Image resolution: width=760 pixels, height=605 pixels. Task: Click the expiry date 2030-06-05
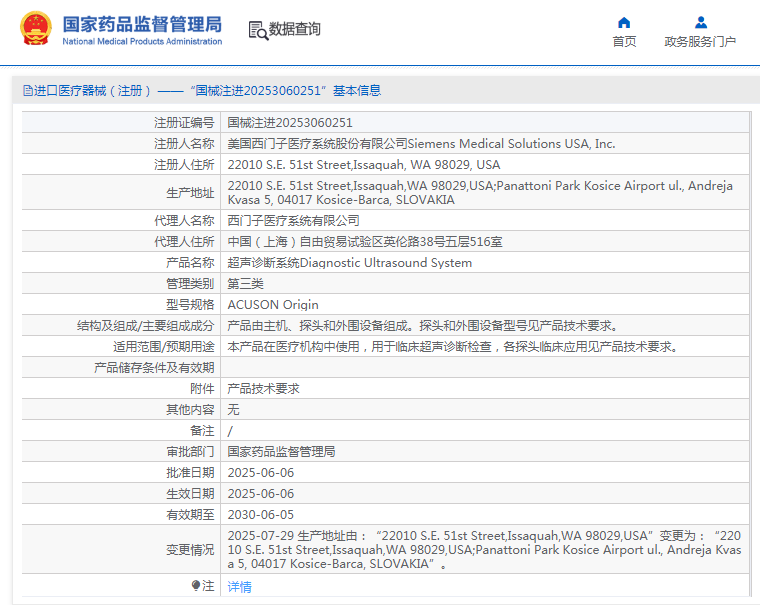point(260,515)
